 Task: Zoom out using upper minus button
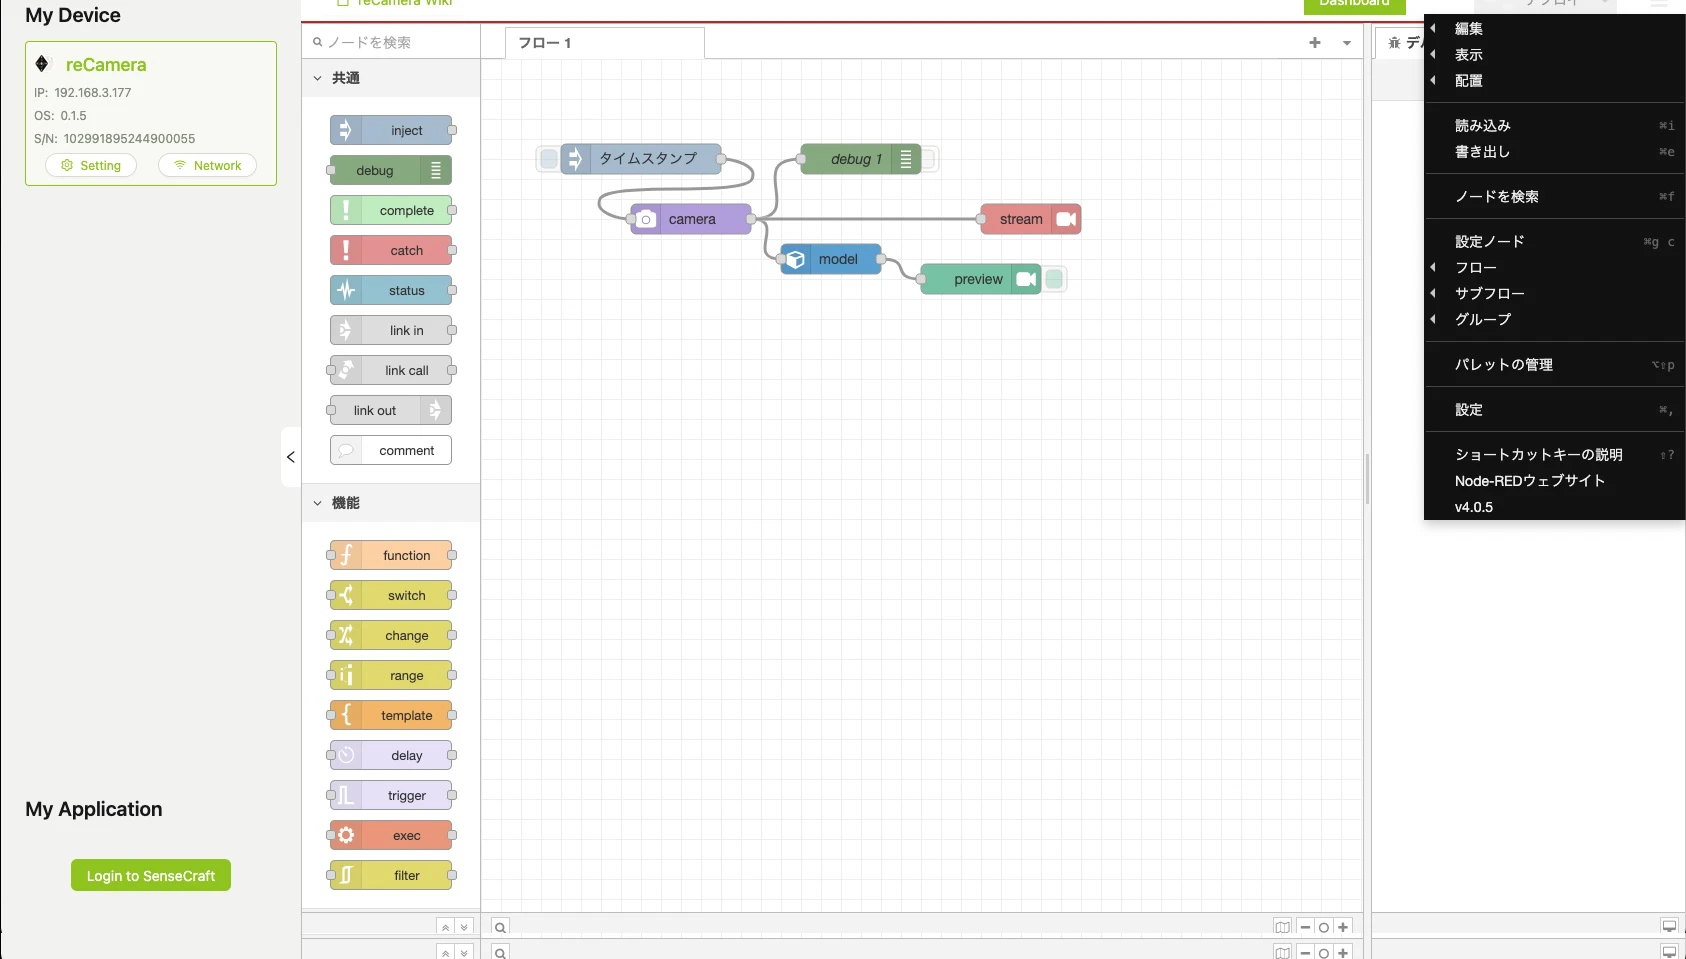tap(1305, 927)
